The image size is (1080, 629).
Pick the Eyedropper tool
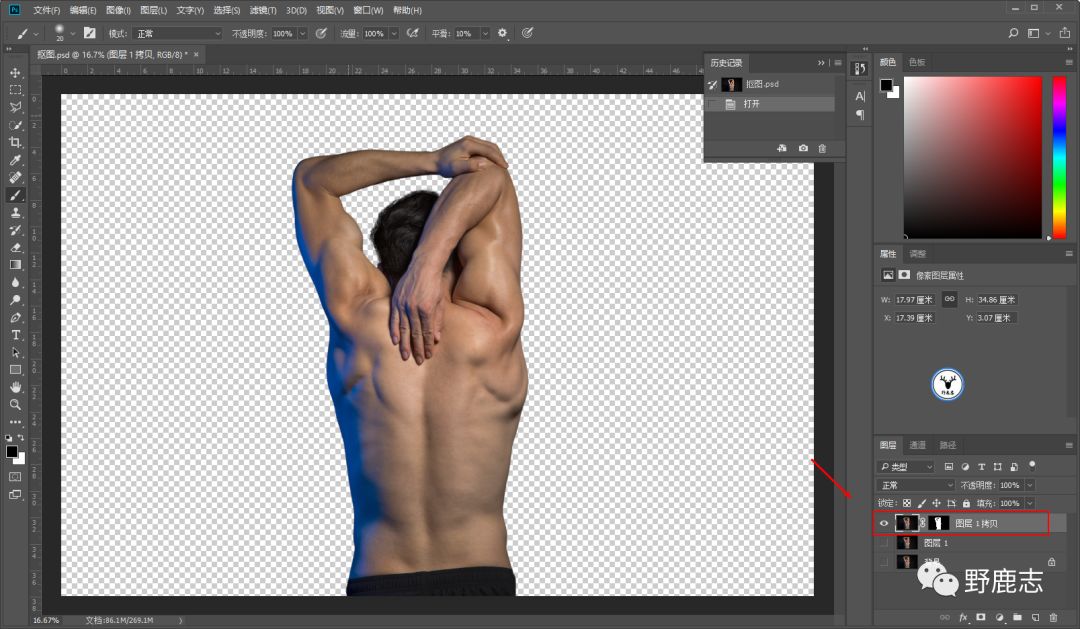(15, 160)
